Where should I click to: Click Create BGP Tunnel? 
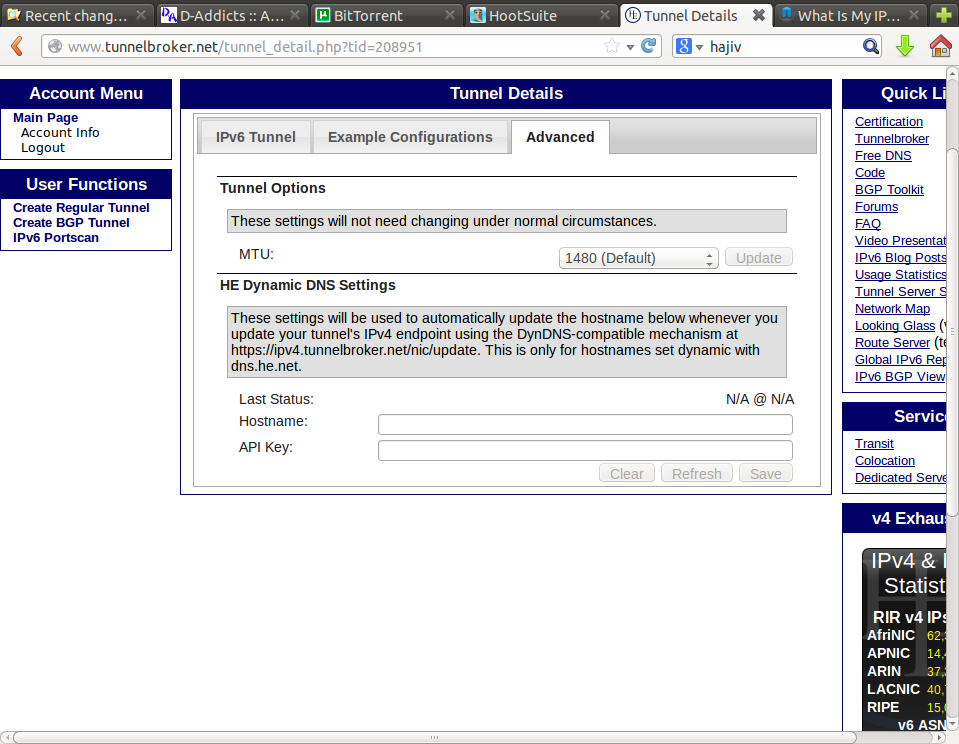click(71, 223)
